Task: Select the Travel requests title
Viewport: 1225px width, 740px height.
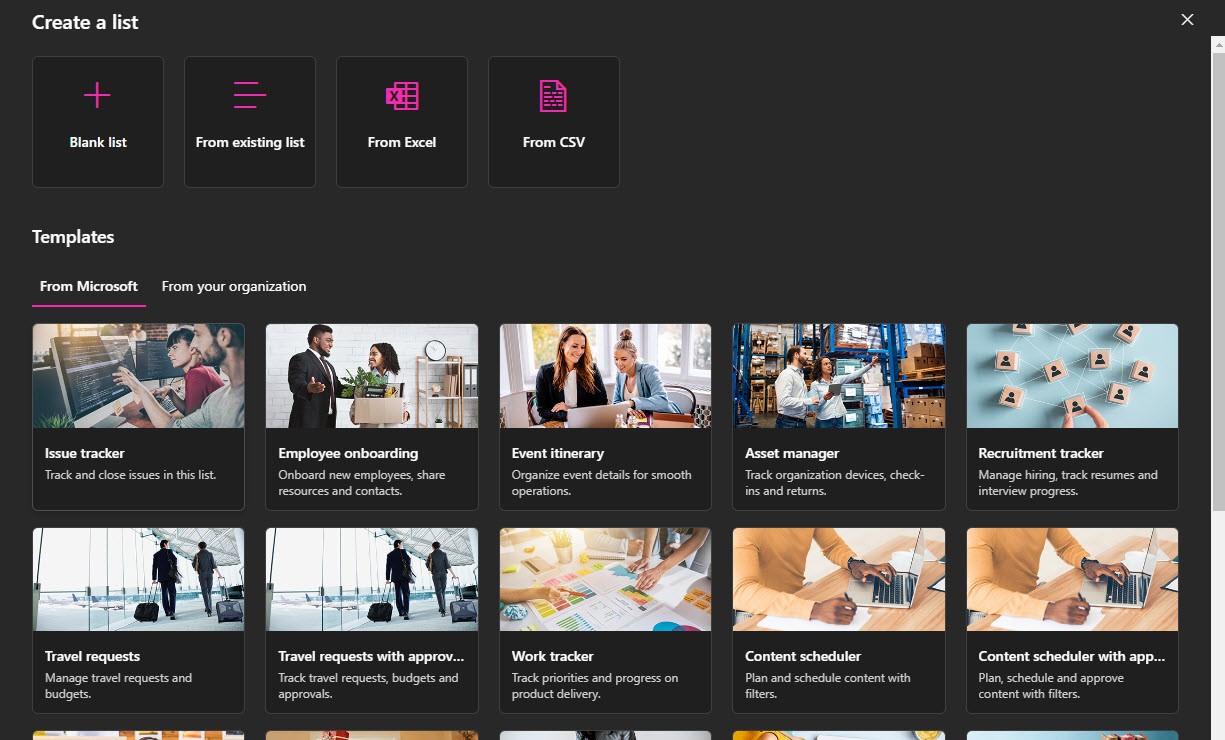Action: point(92,656)
